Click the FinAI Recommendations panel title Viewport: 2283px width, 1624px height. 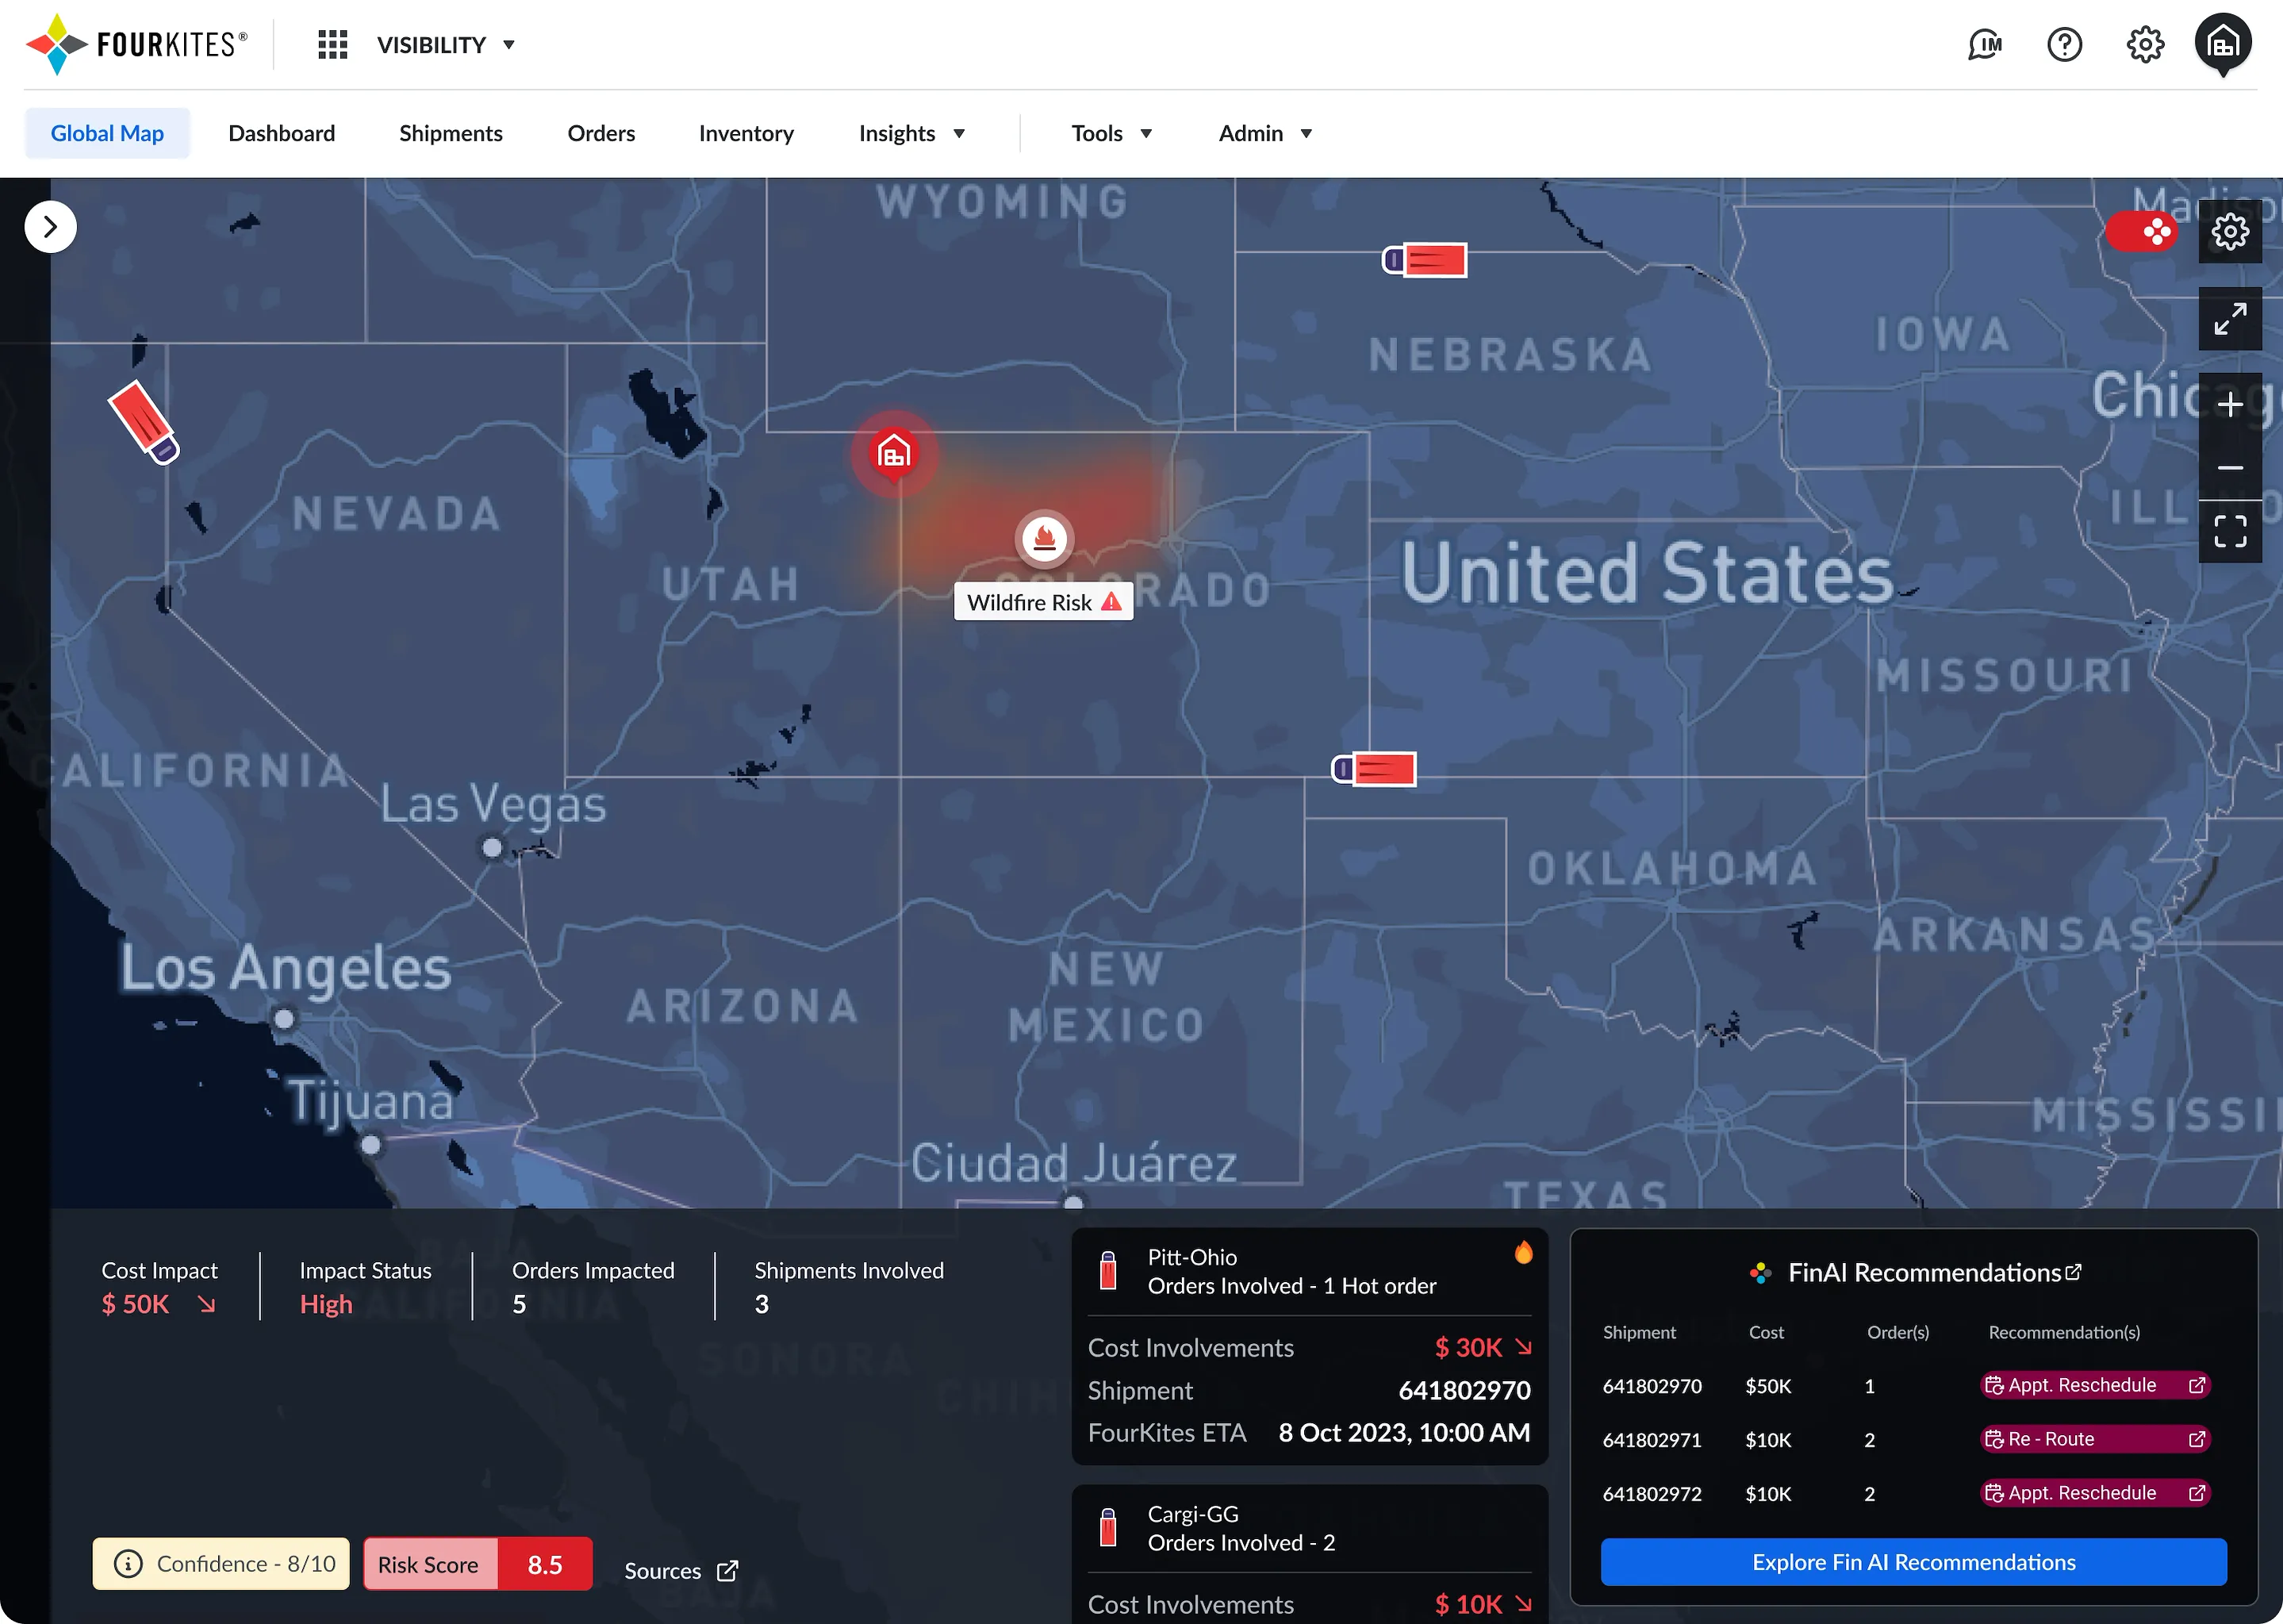point(1924,1272)
